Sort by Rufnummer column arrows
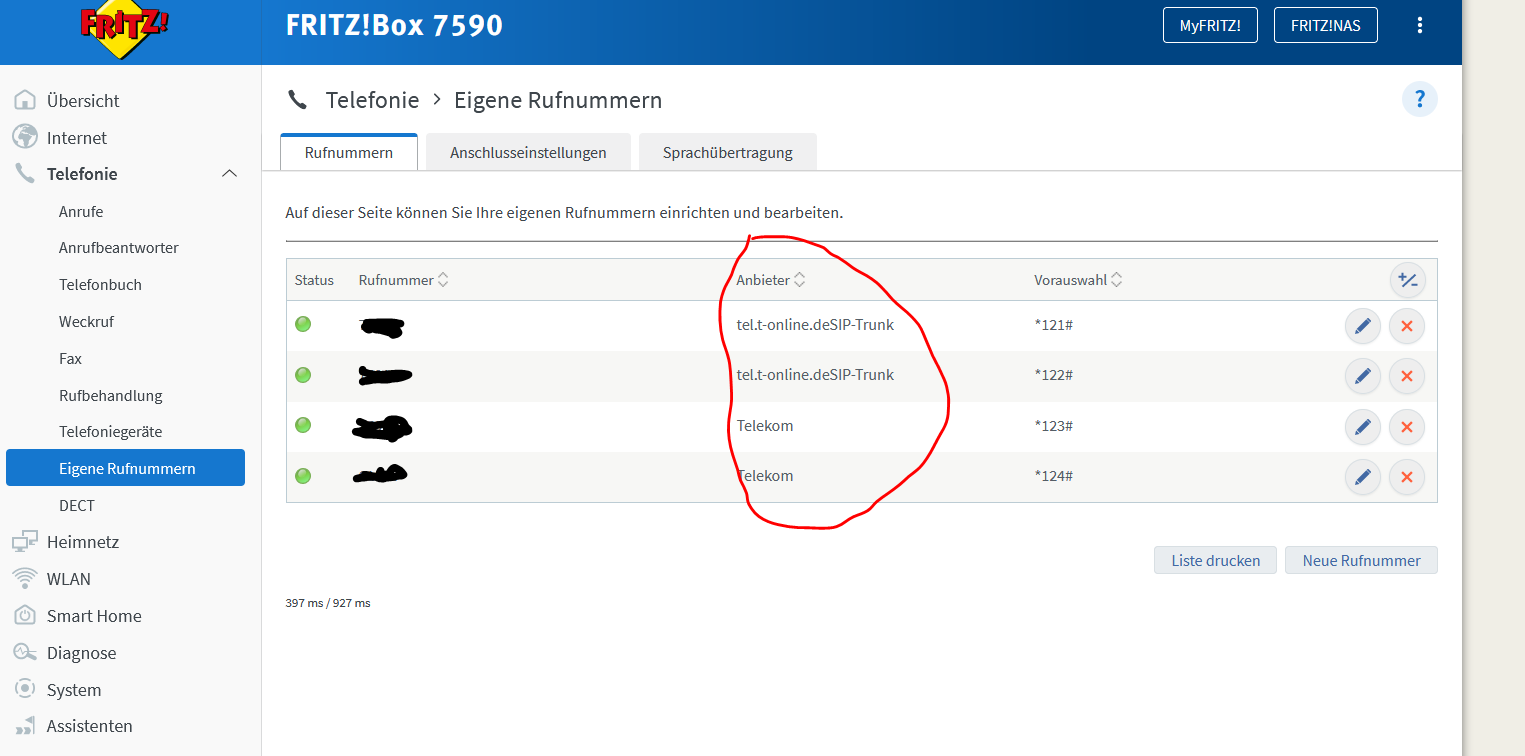The image size is (1525, 756). 443,280
